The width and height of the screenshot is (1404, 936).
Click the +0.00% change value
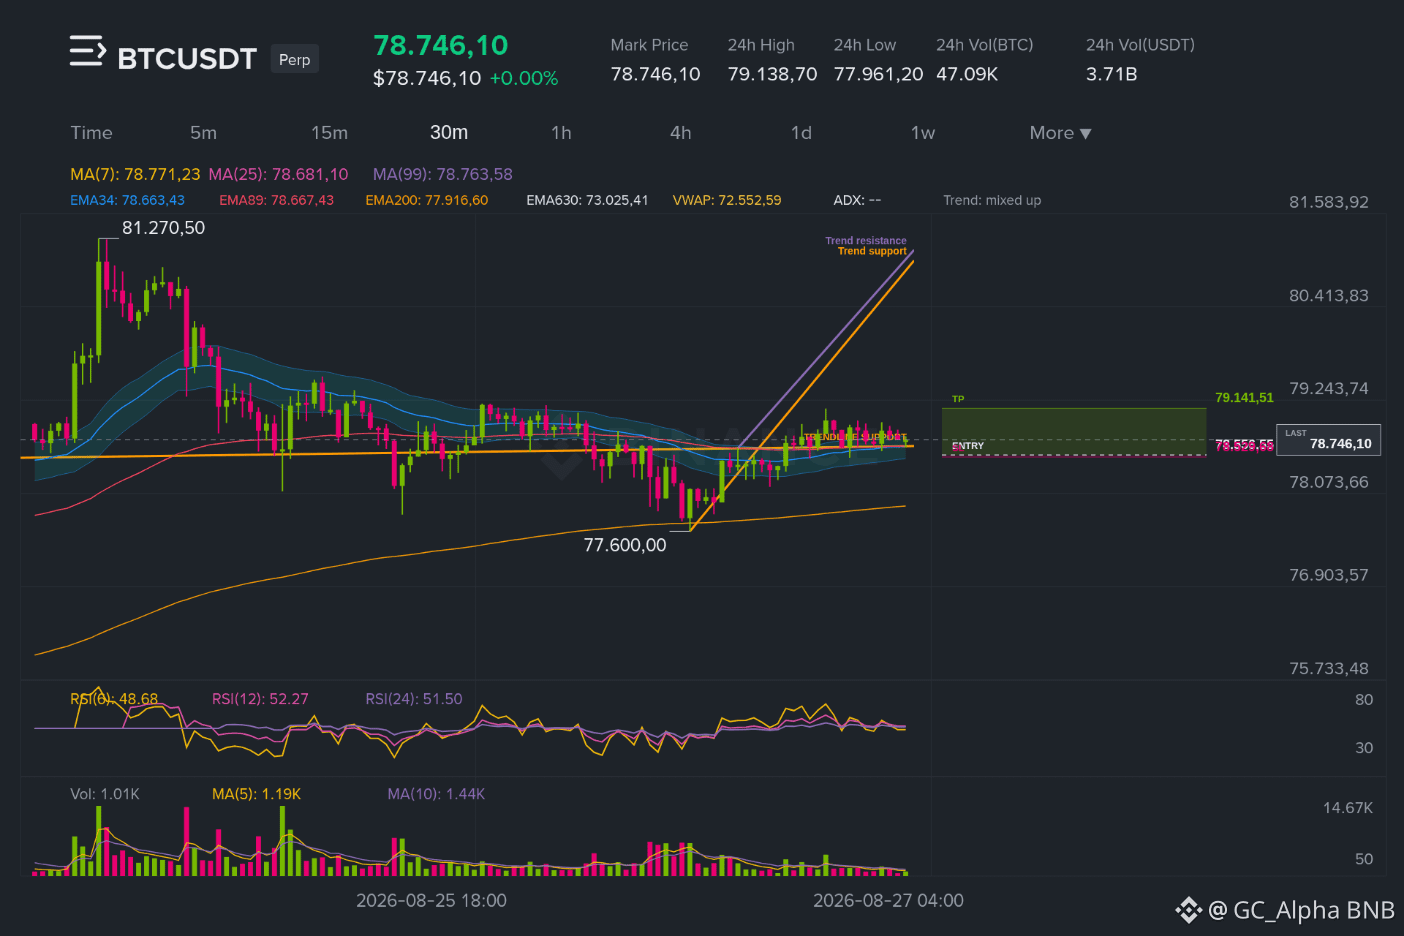524,78
